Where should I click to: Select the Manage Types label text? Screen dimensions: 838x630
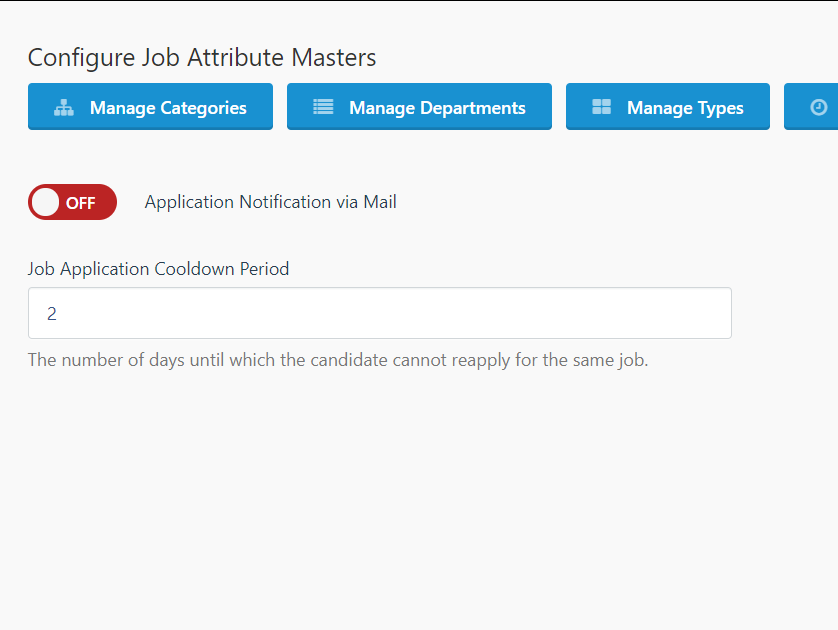(x=685, y=108)
